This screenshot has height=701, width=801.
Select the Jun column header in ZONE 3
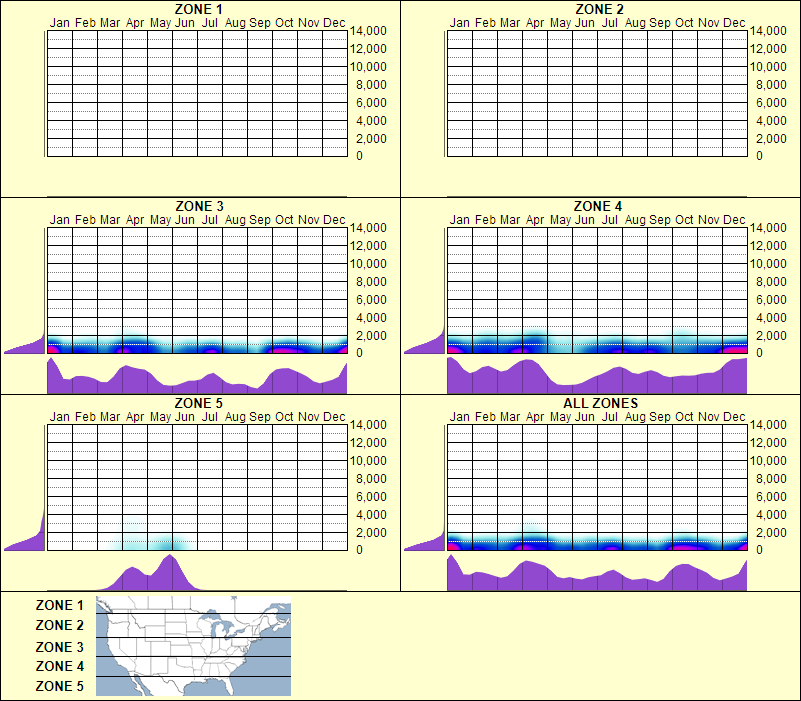(x=185, y=220)
